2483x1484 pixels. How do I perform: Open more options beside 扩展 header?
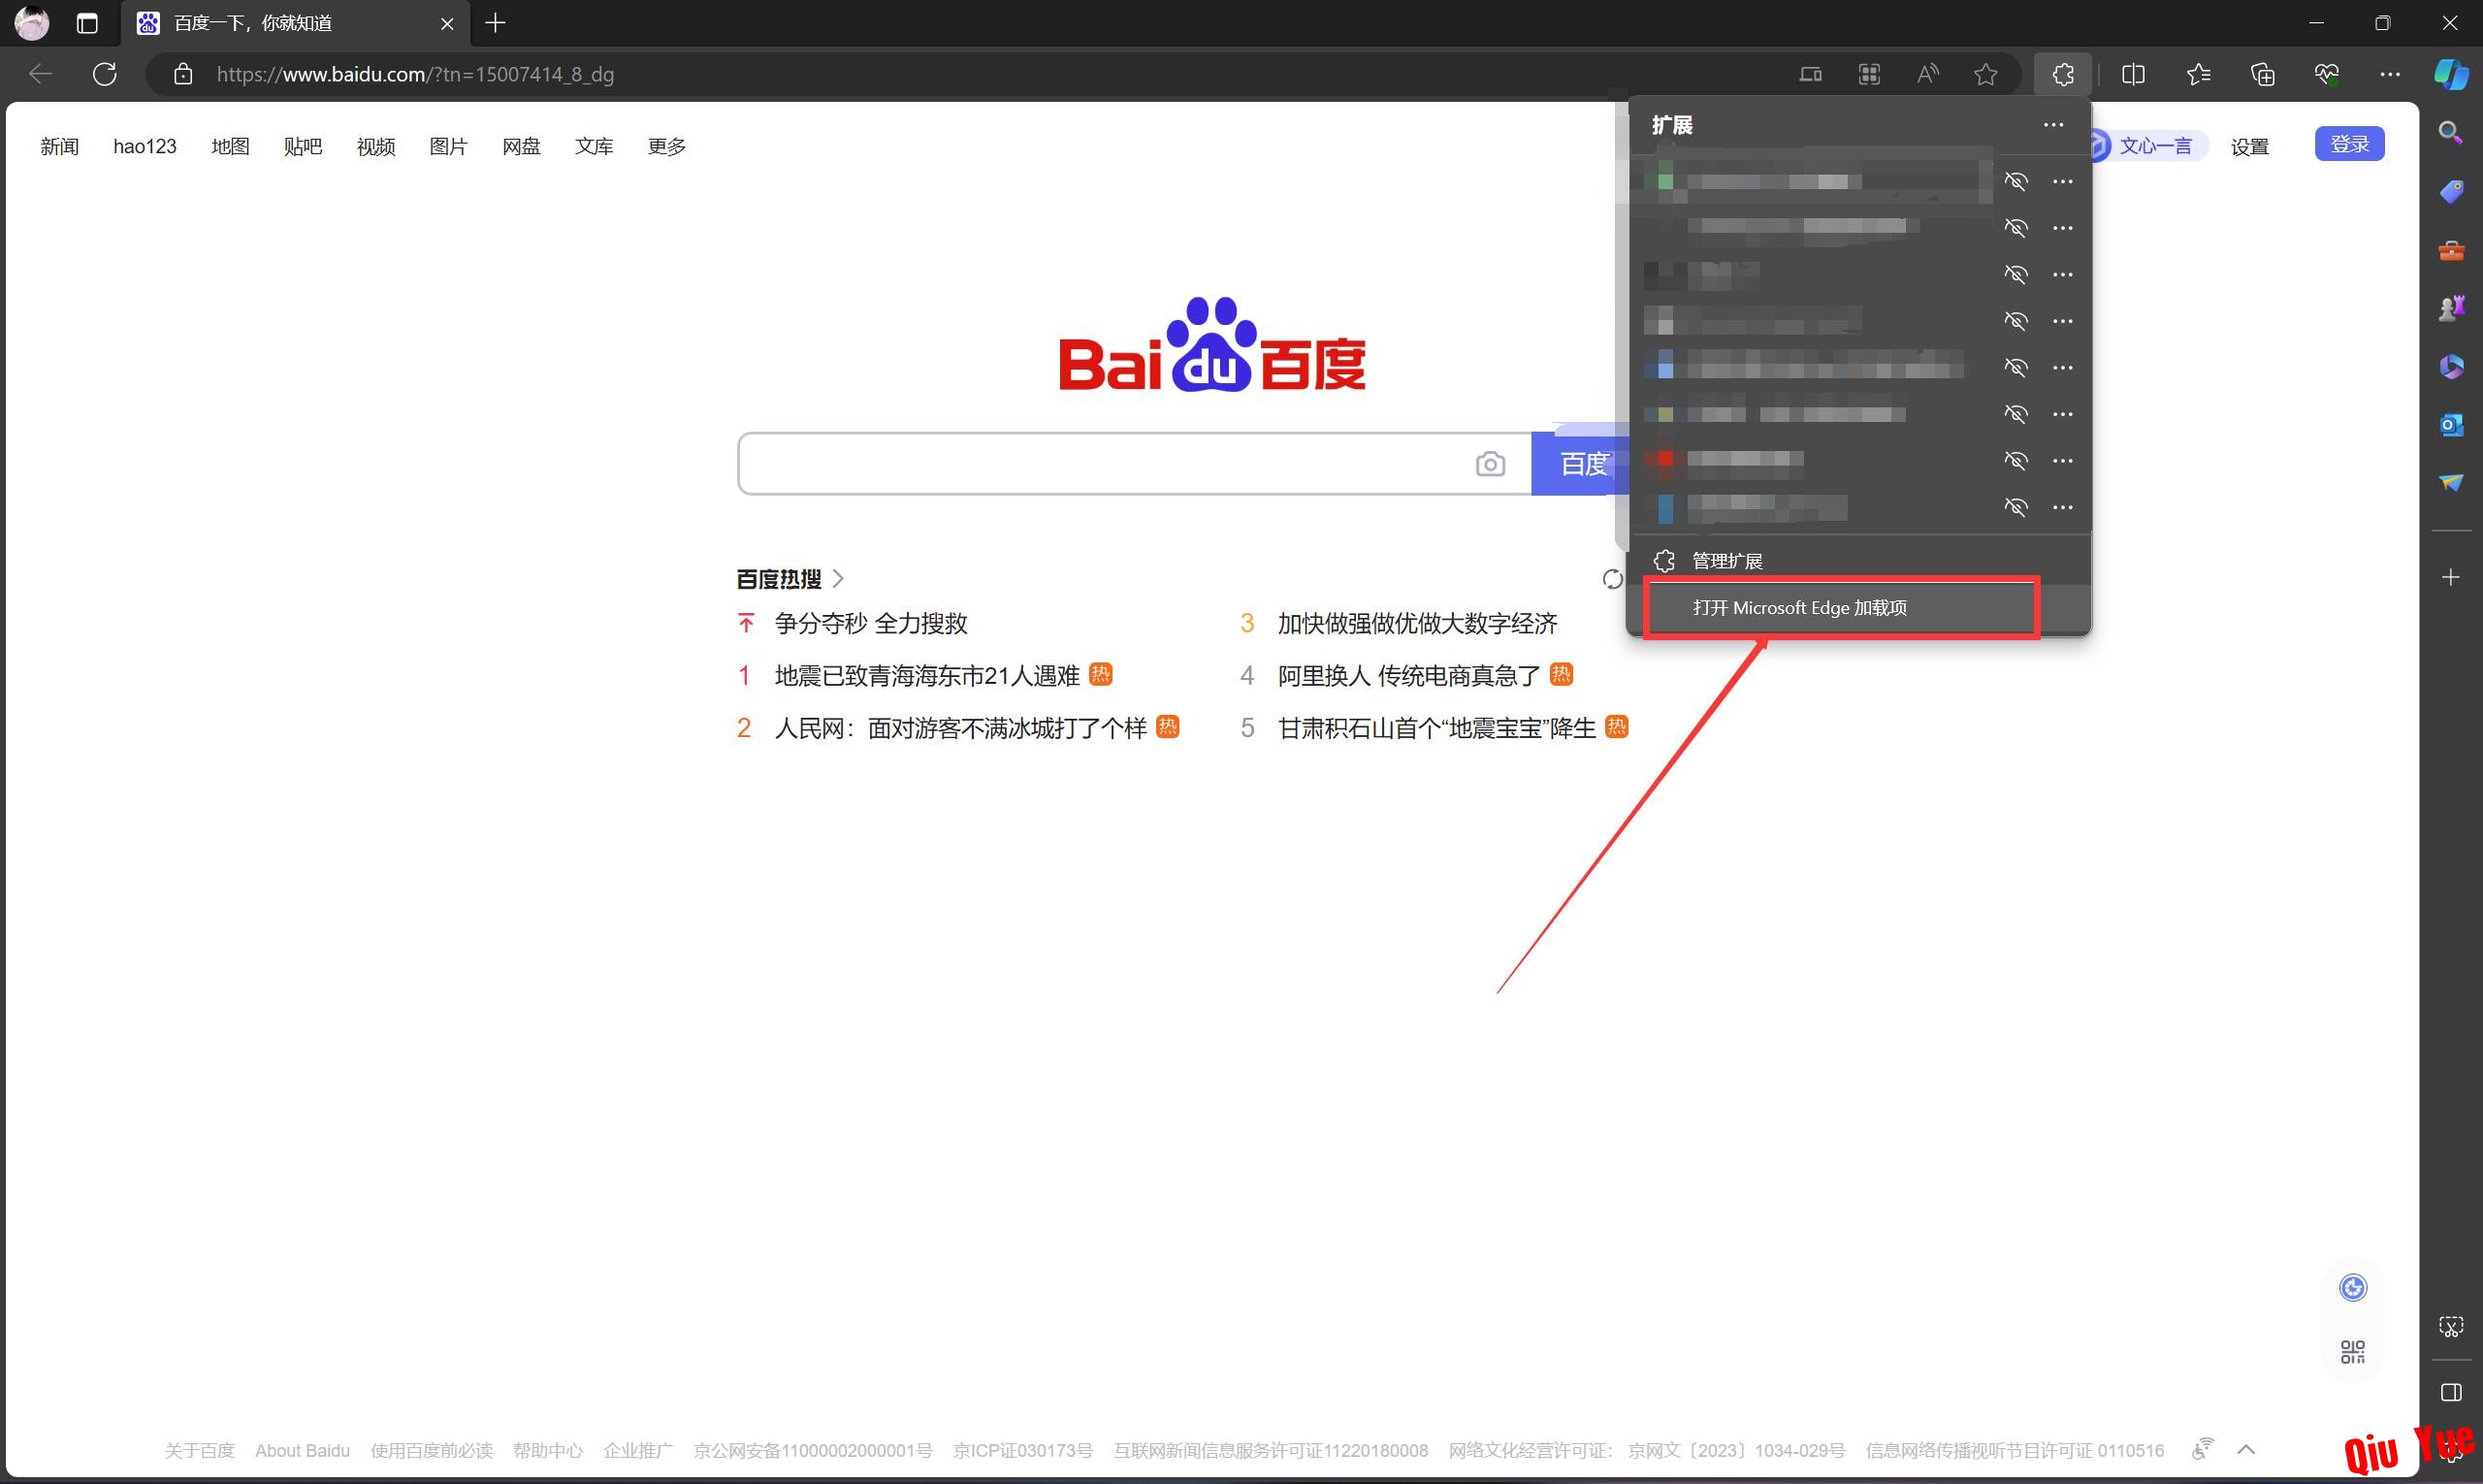click(x=2053, y=125)
